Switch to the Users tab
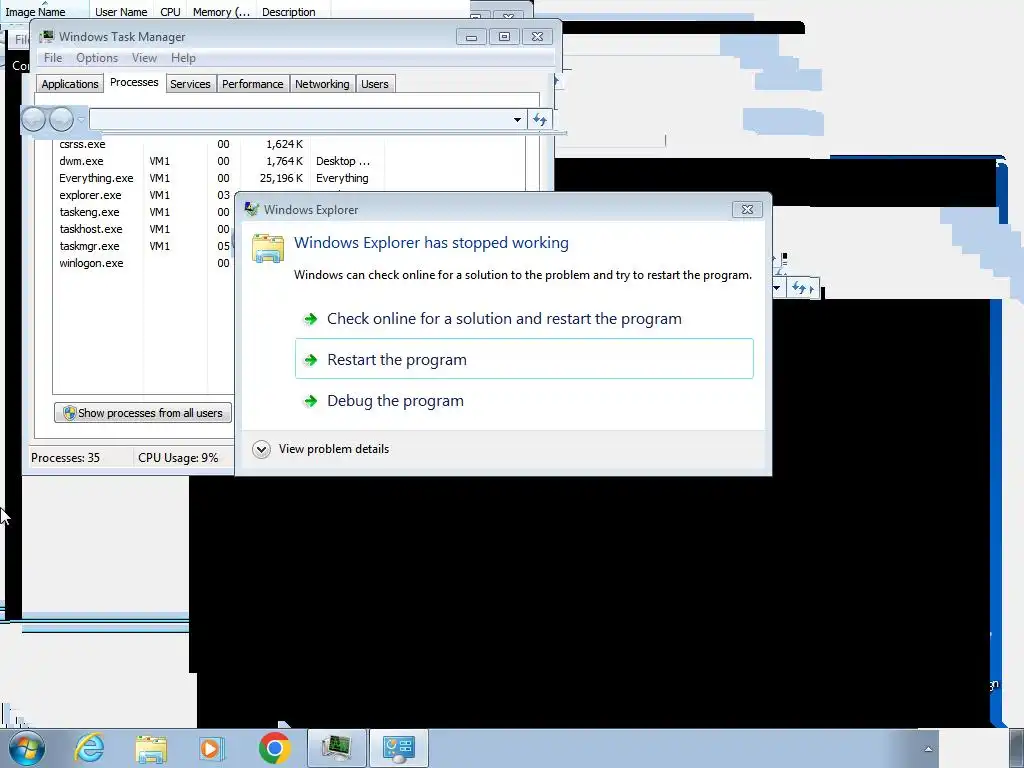The image size is (1024, 768). click(375, 84)
